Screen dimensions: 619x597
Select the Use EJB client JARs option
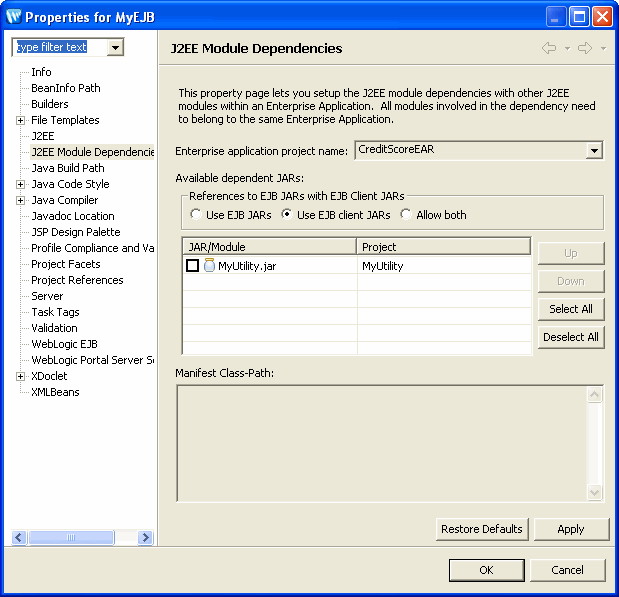click(x=287, y=214)
